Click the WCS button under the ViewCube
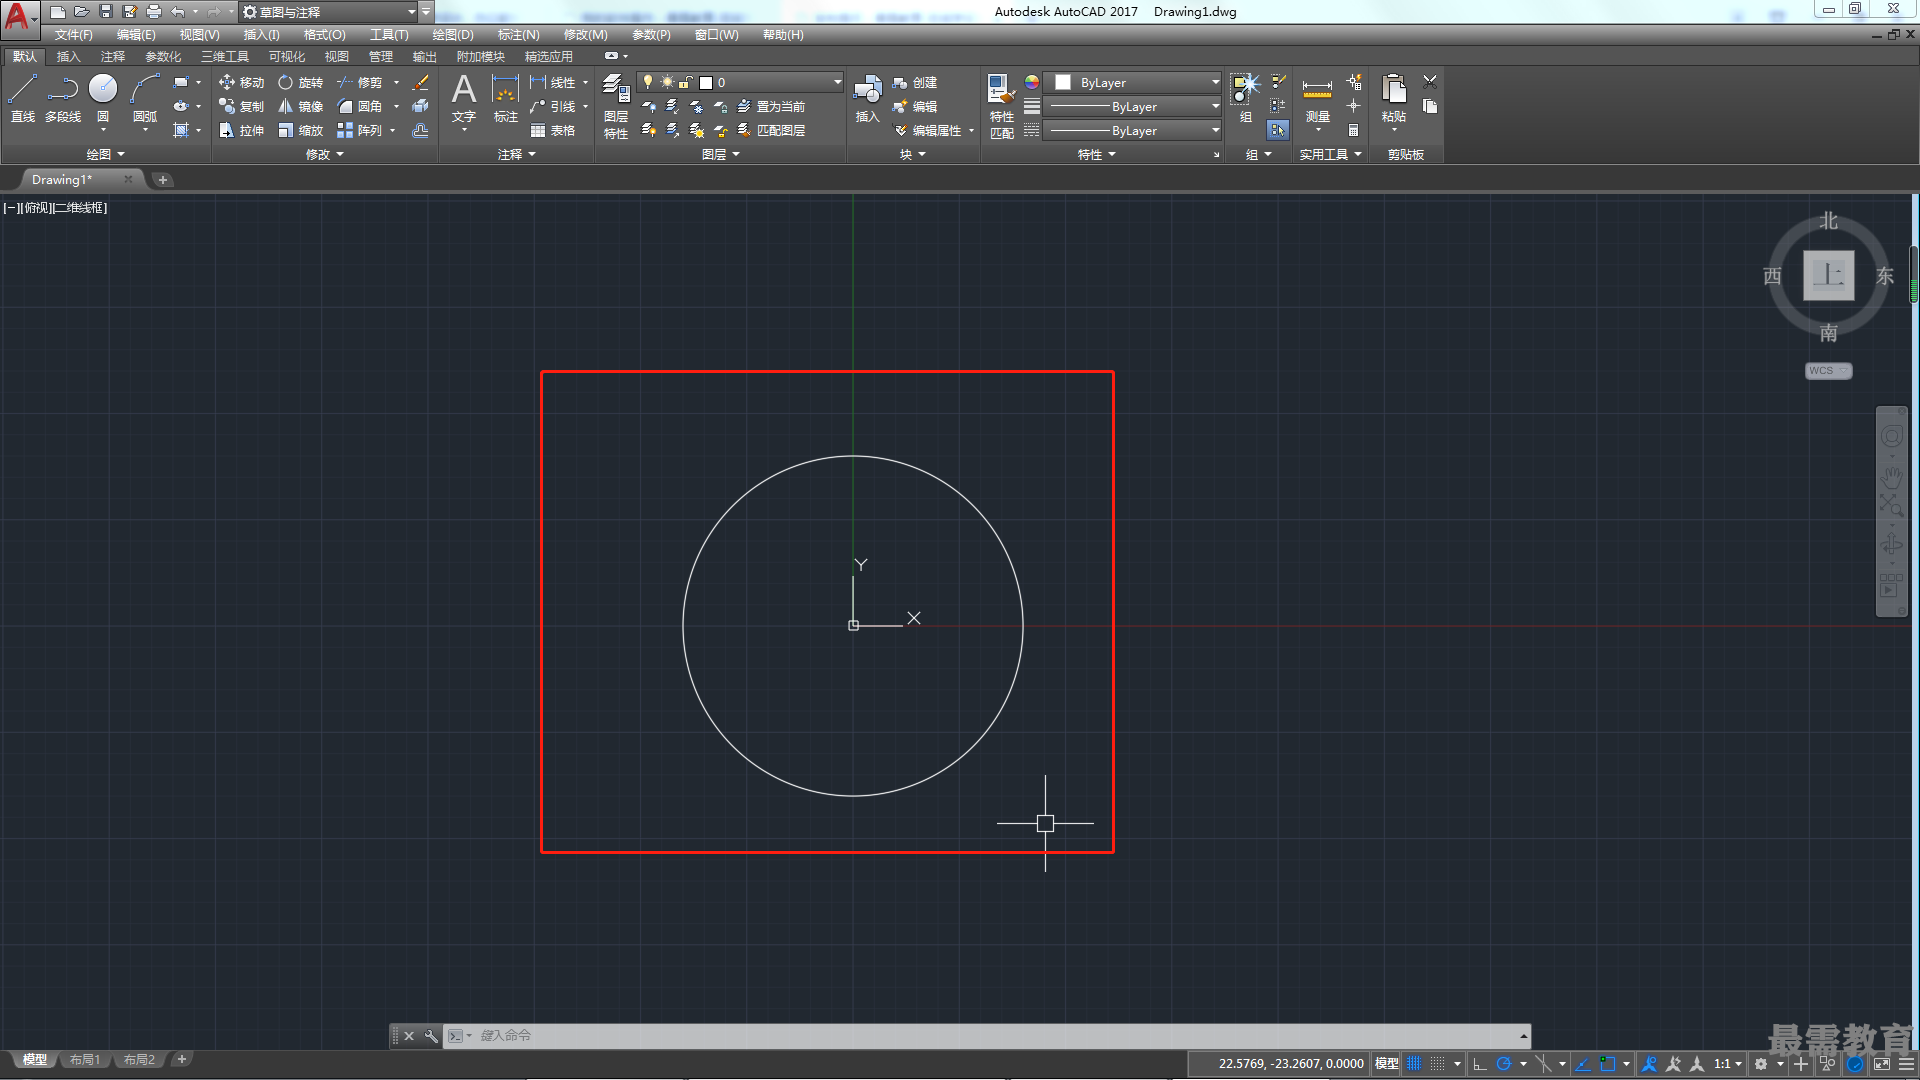1920x1080 pixels. [1829, 371]
